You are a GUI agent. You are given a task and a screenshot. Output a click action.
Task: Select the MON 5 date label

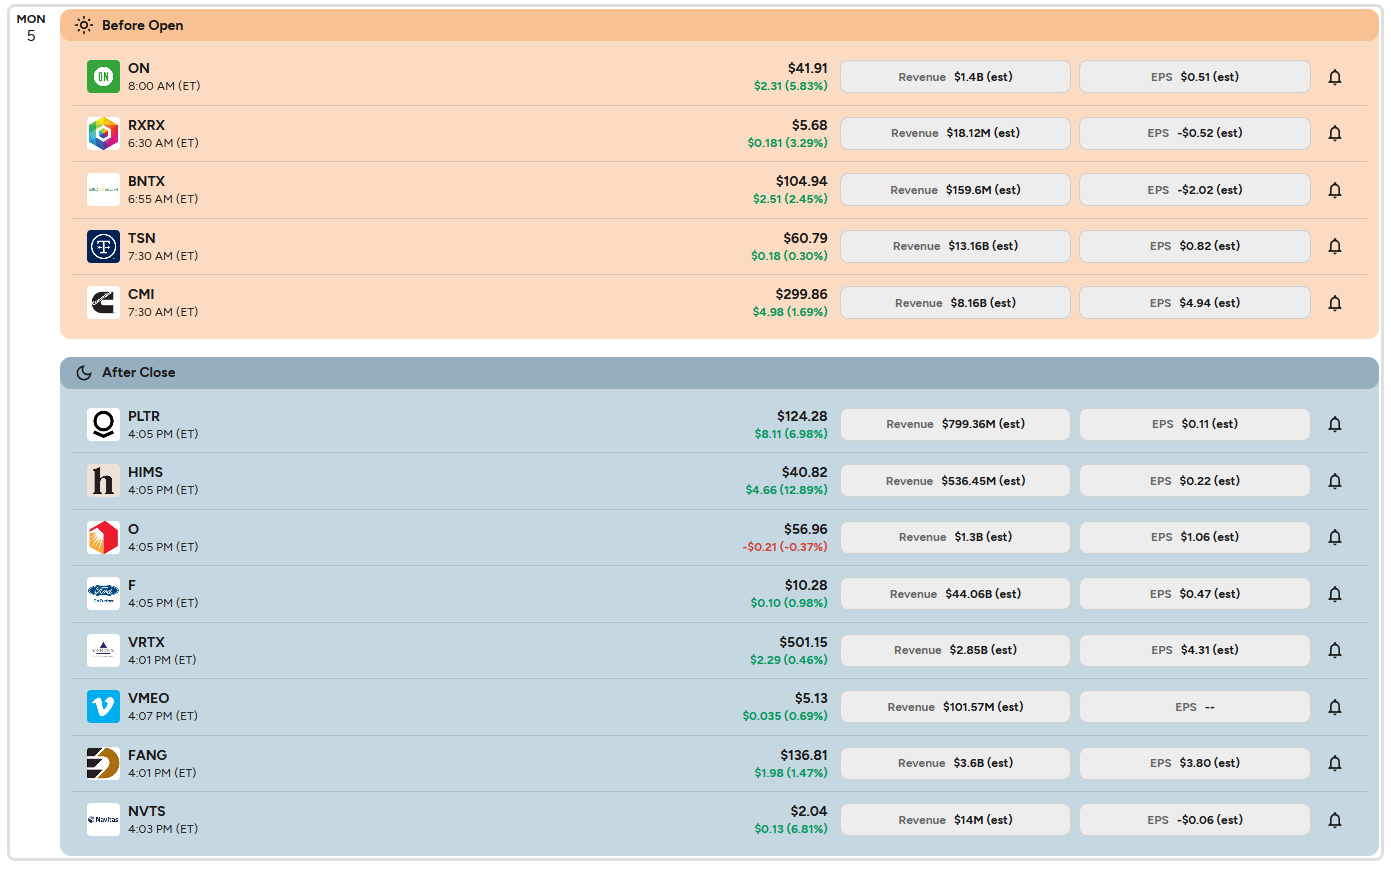(x=31, y=27)
